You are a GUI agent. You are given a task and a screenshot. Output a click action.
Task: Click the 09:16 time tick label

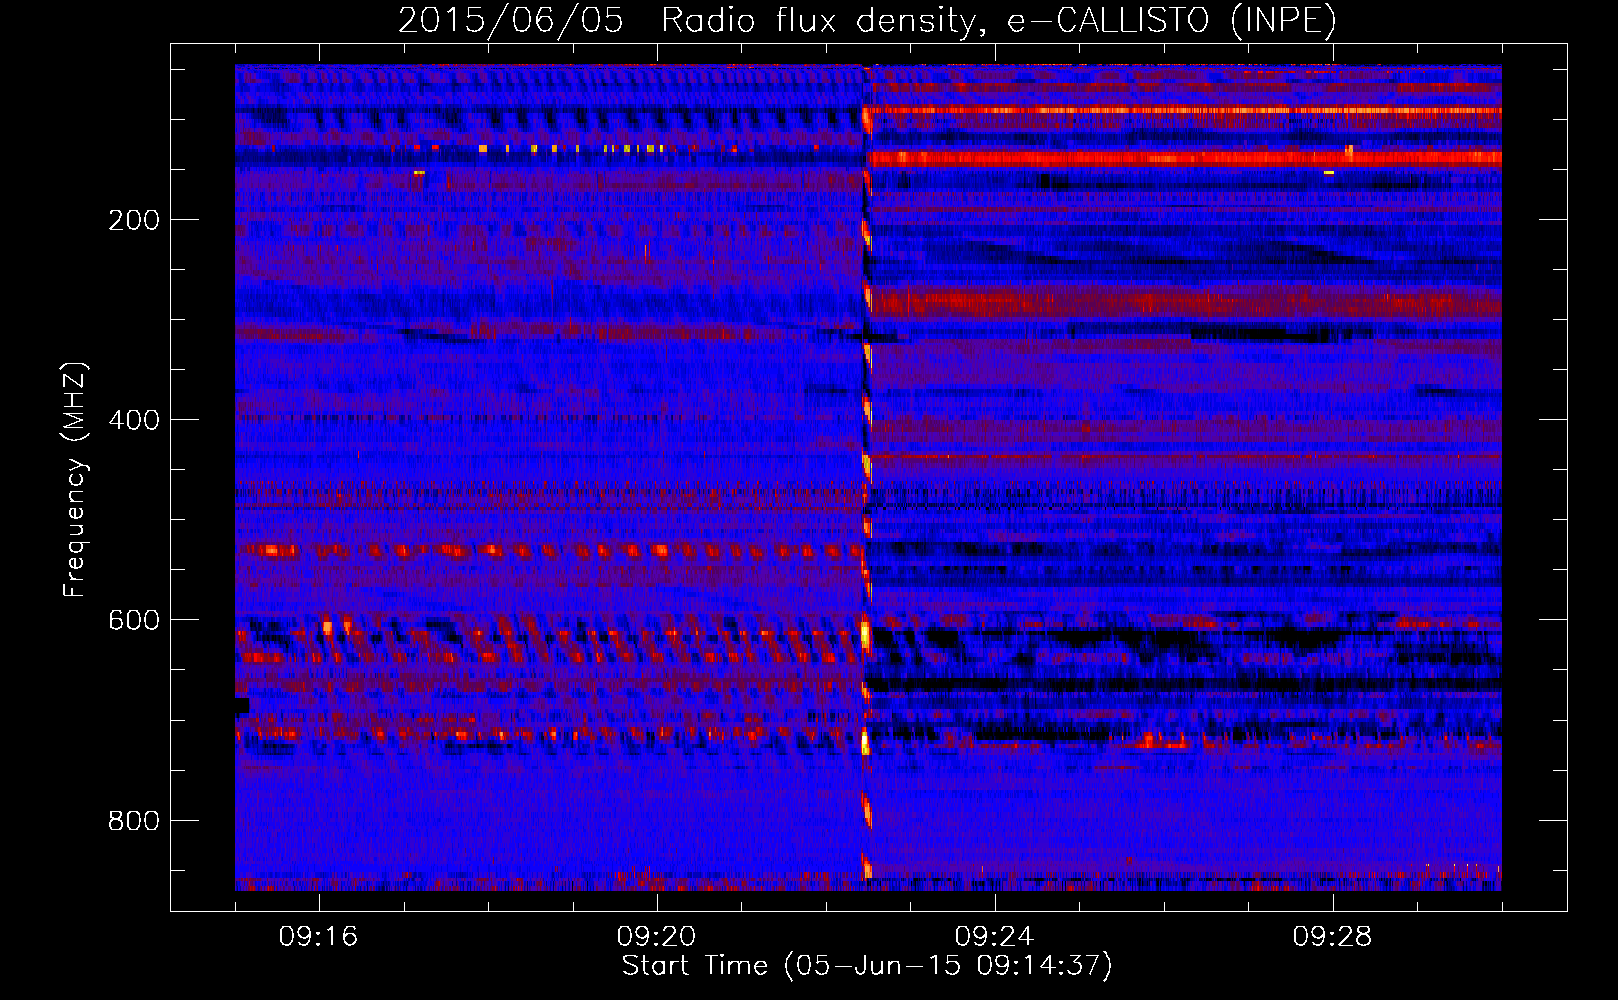coord(319,936)
